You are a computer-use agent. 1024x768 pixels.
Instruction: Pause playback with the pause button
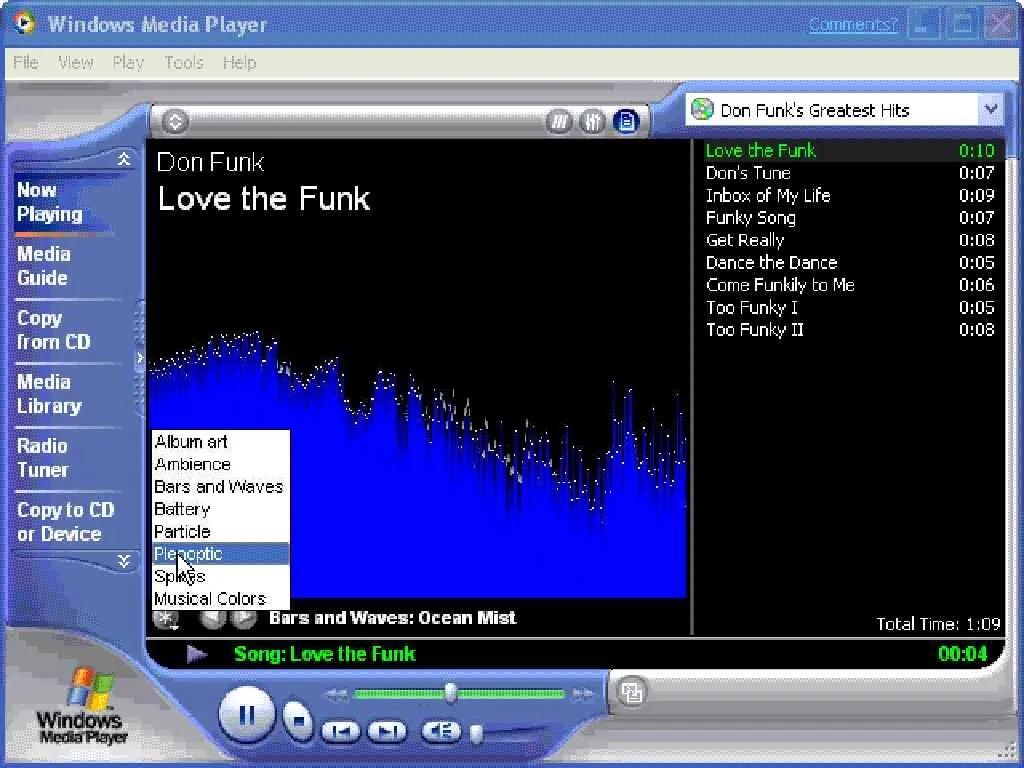tap(247, 714)
